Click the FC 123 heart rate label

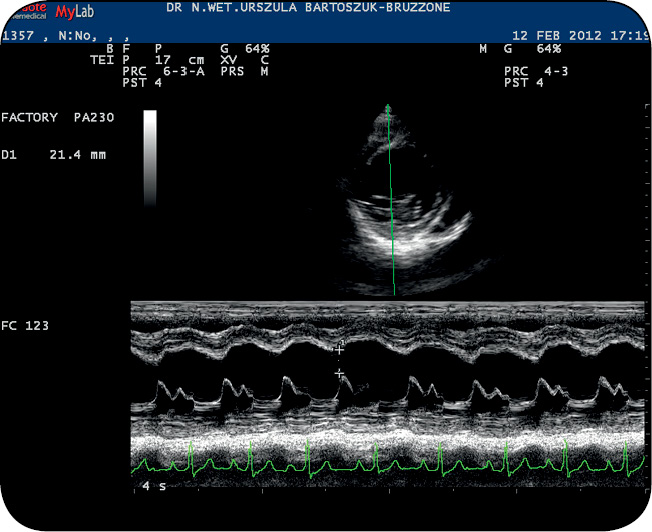[x=26, y=326]
